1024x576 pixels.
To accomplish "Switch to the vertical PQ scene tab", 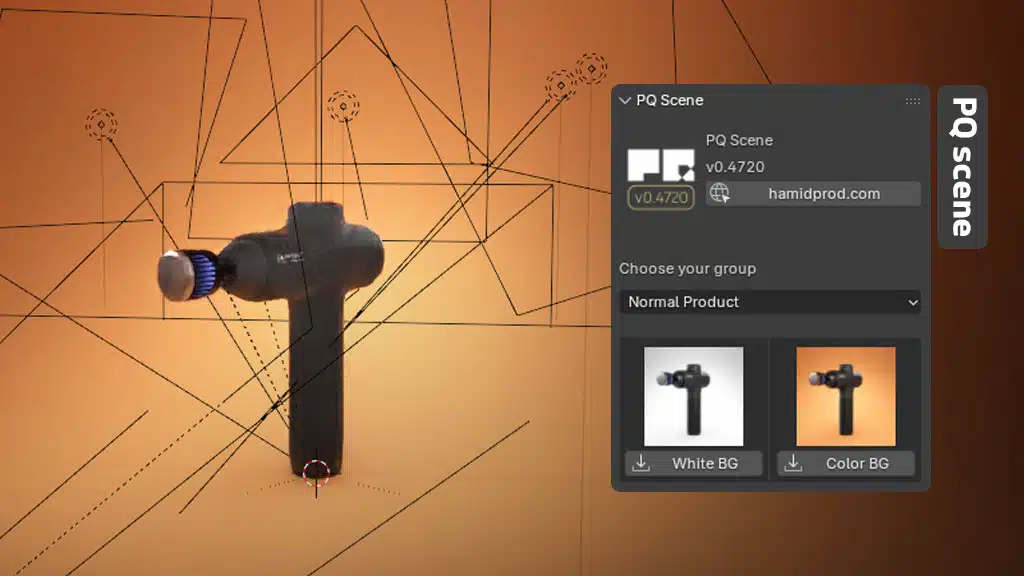I will [x=962, y=167].
